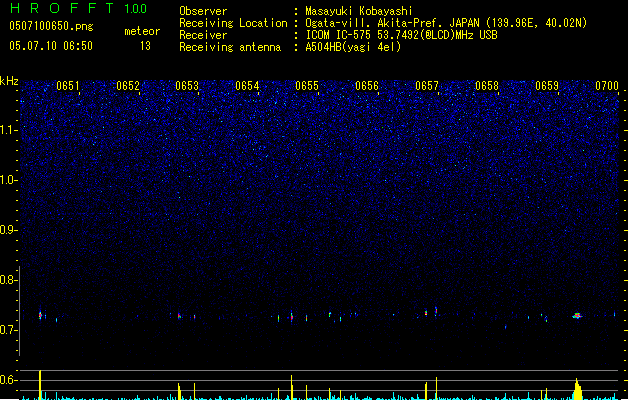Click the Receiving Location label
629x400 pixels.
click(233, 23)
